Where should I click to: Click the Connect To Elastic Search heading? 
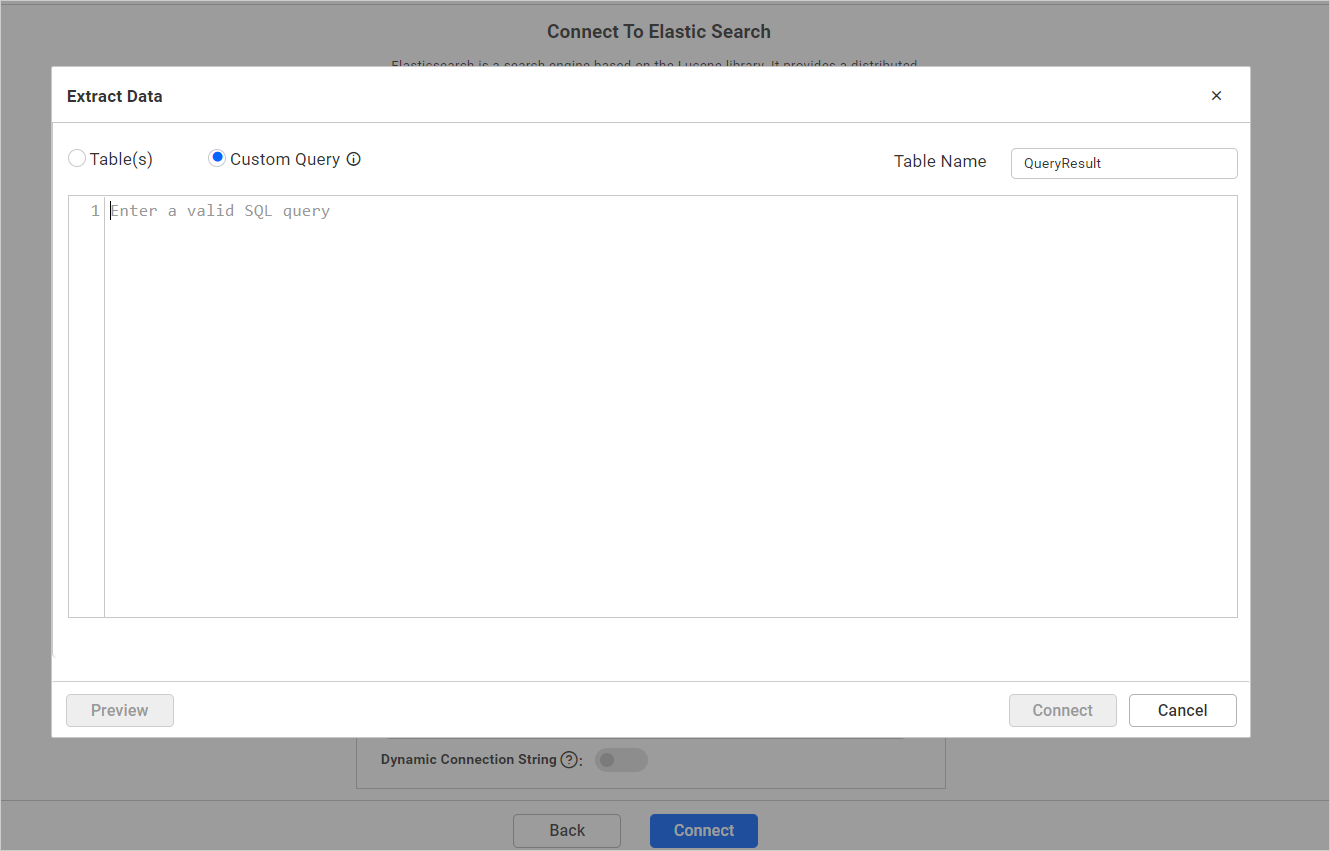[x=659, y=32]
